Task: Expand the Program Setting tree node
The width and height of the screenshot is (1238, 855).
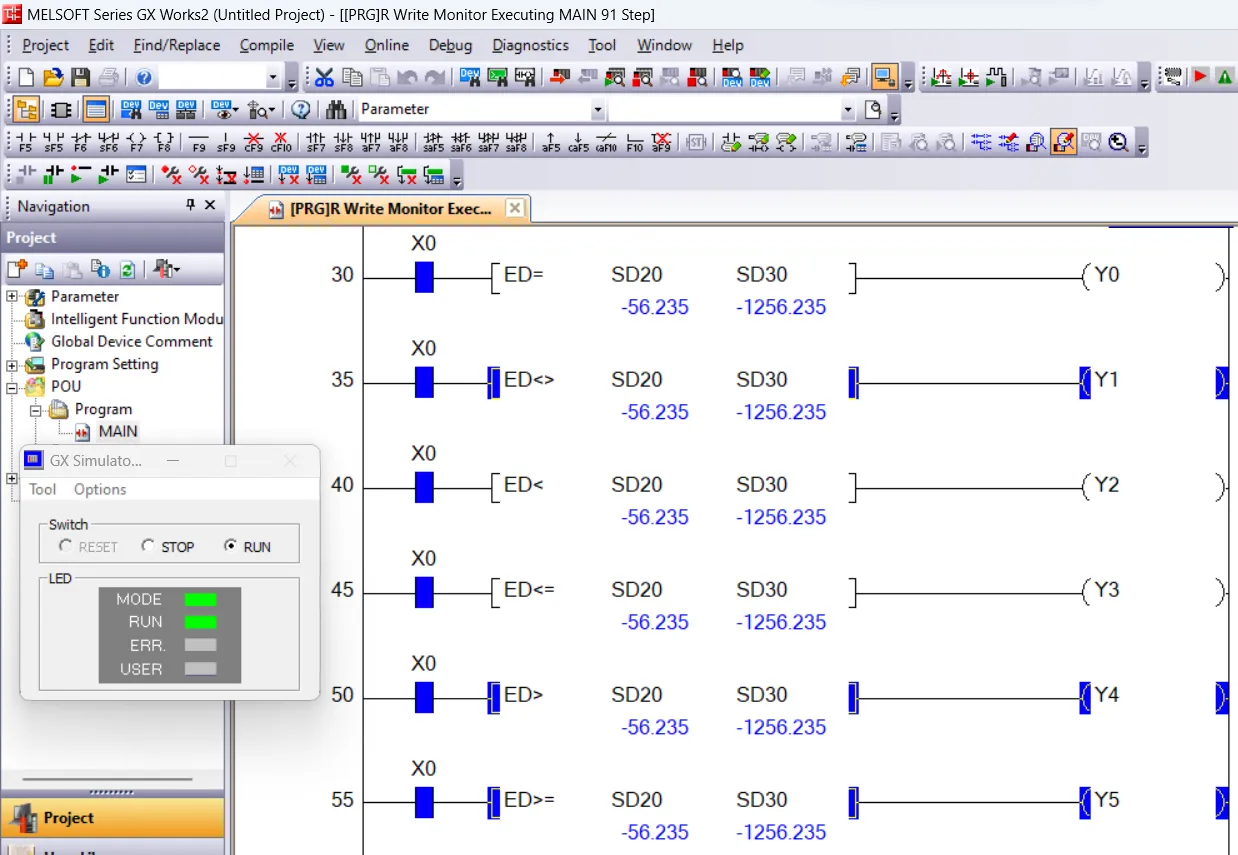Action: tap(12, 365)
